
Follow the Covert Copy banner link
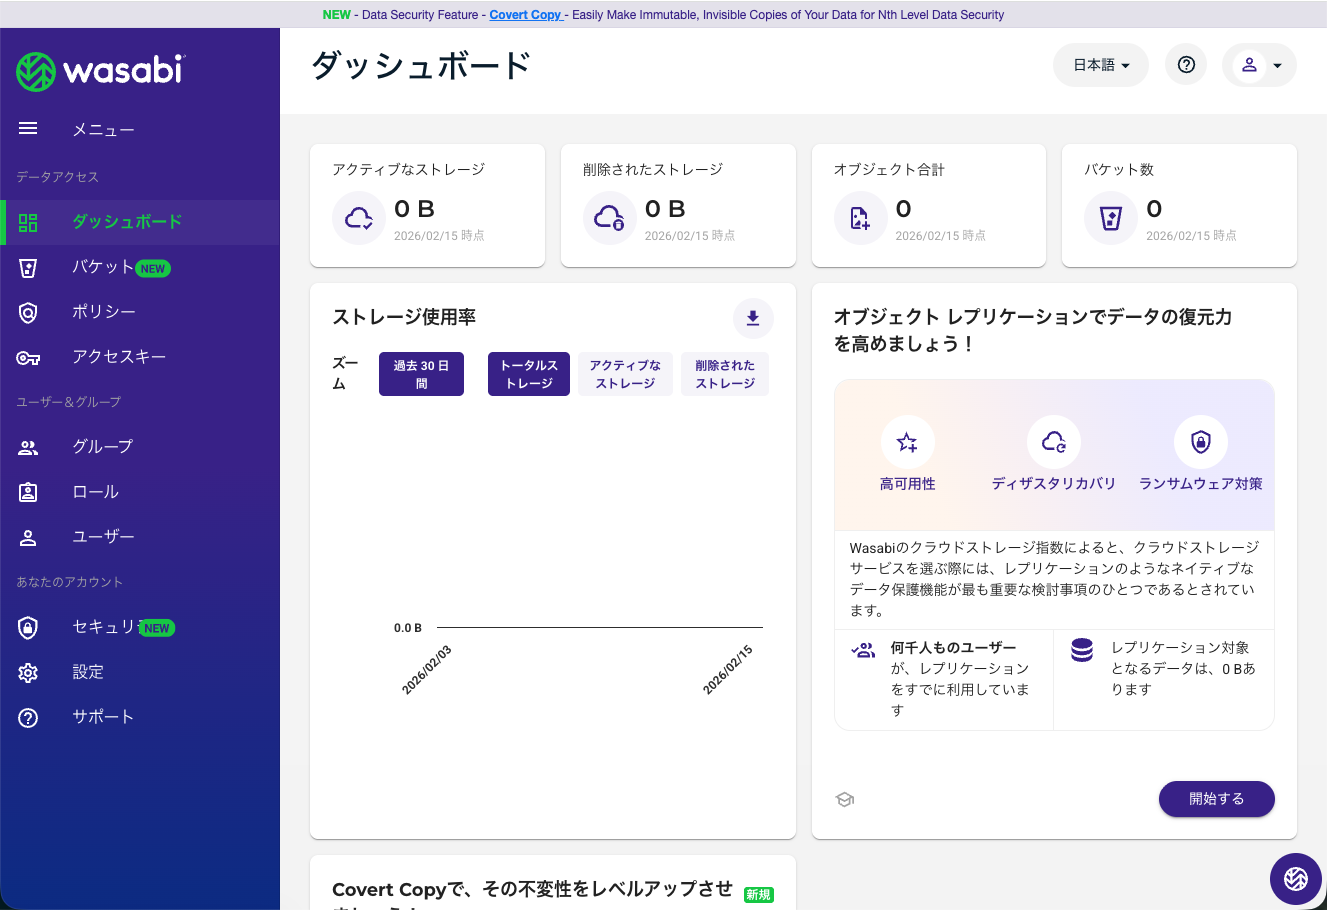[x=525, y=15]
